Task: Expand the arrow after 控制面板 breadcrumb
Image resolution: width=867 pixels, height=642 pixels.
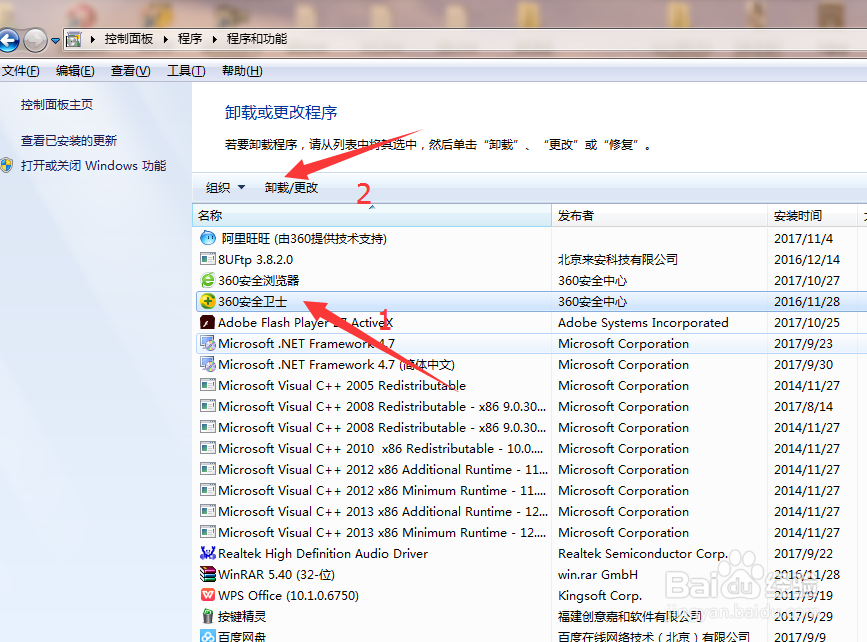Action: [165, 39]
